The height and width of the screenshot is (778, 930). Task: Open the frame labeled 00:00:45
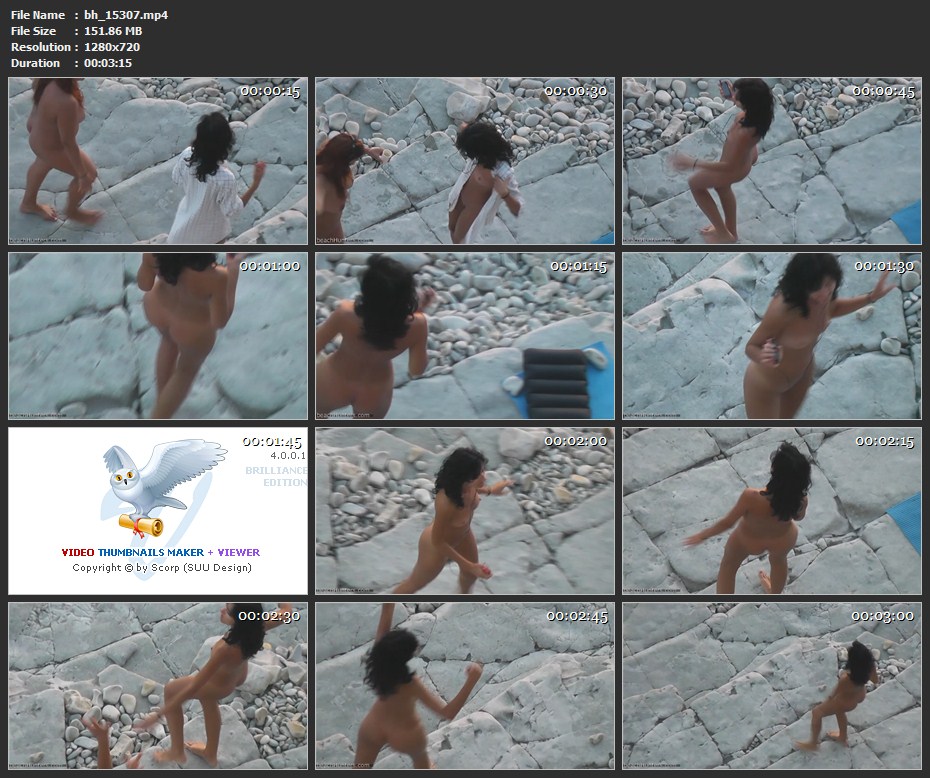pos(771,161)
